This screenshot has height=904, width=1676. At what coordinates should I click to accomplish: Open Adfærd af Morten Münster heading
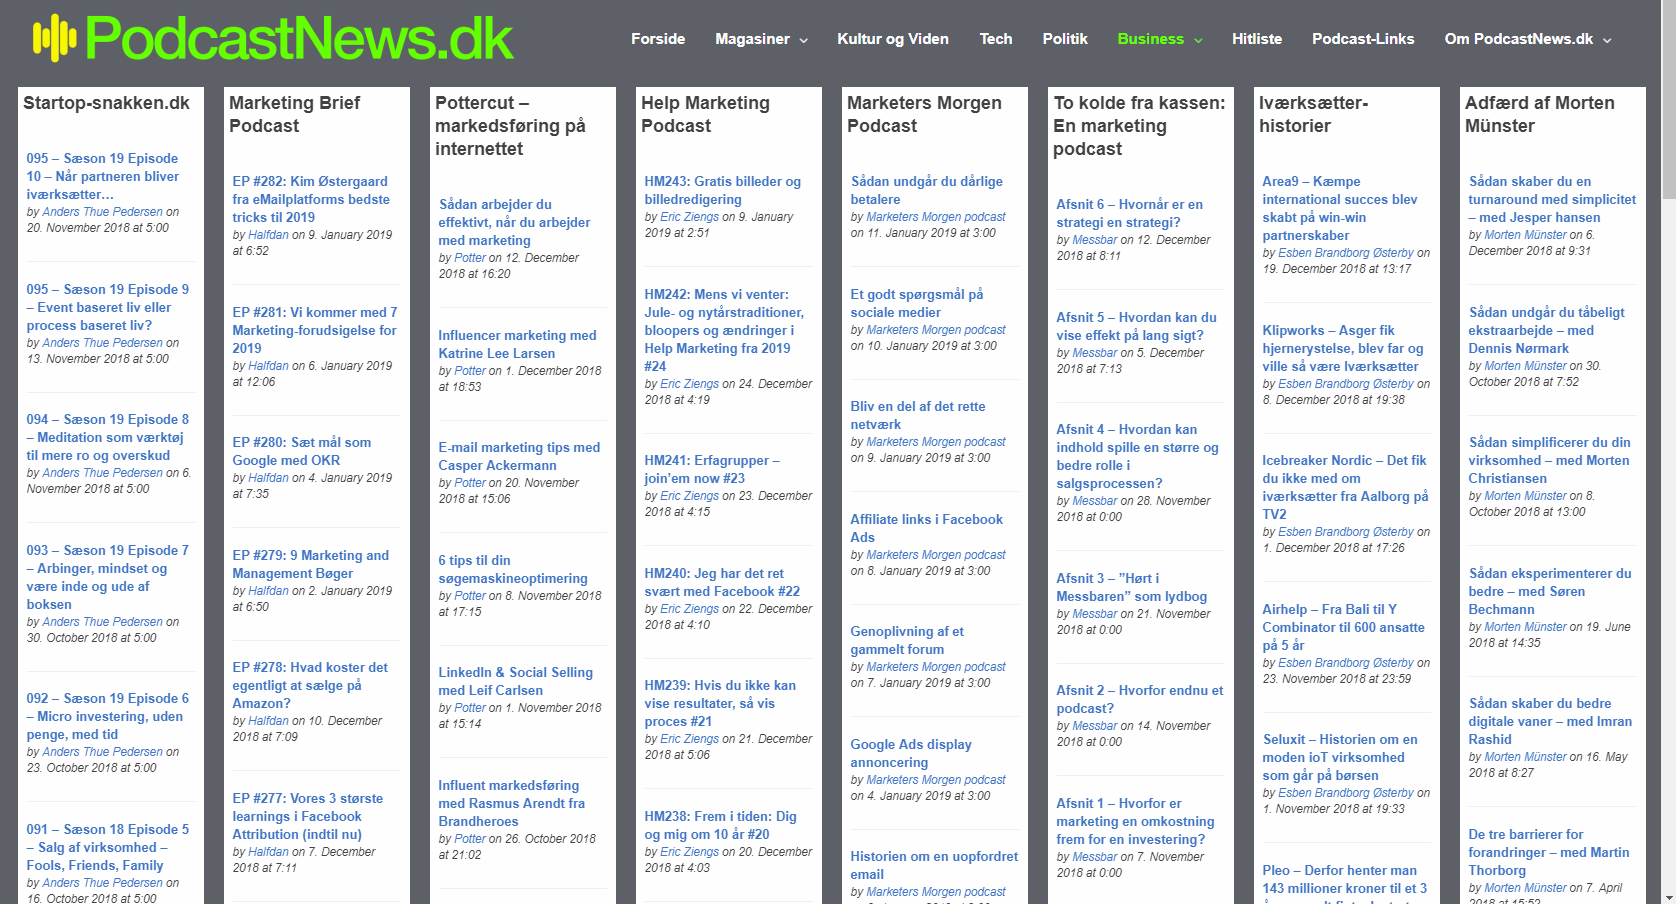click(1539, 114)
